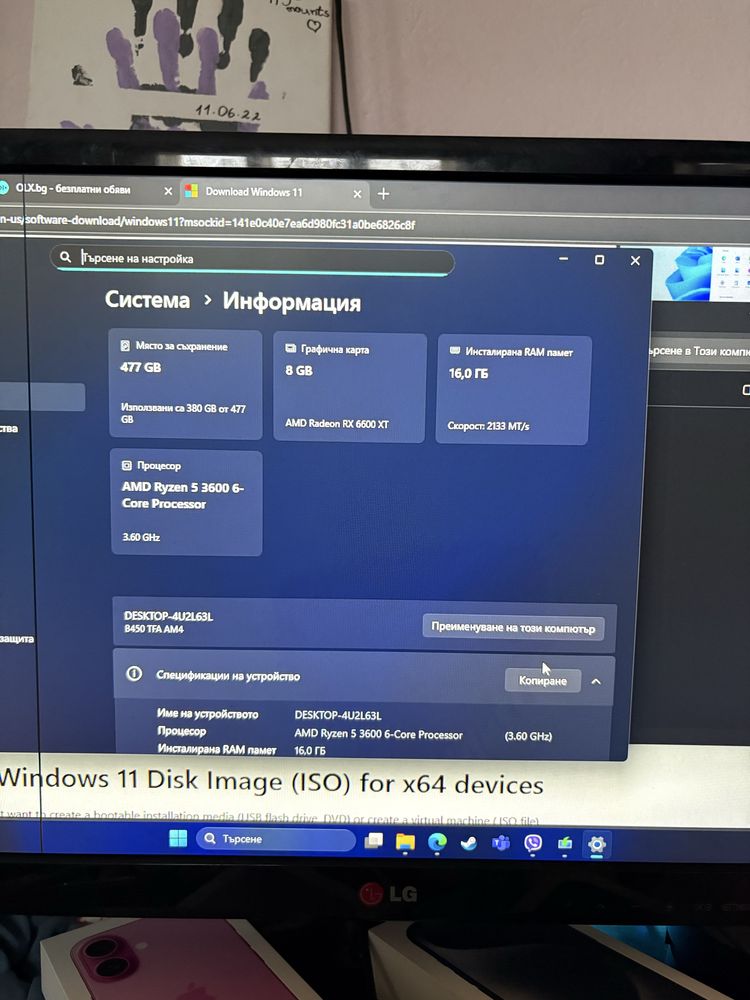Open the Windows Start menu
Viewport: 750px width, 1000px height.
tap(179, 838)
